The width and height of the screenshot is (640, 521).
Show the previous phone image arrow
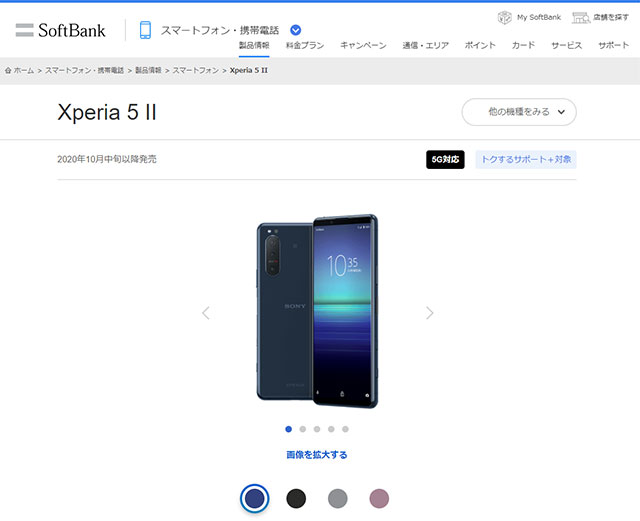click(206, 313)
